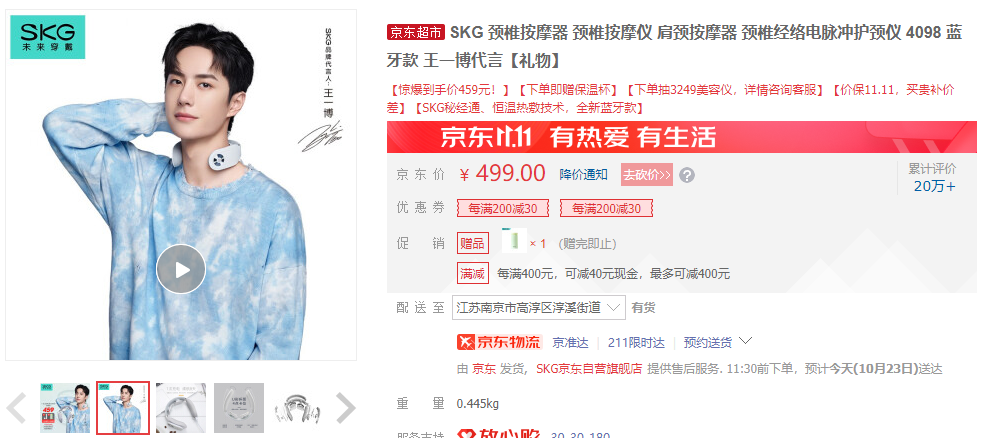Click the previous thumbnails arrow

(x=17, y=408)
